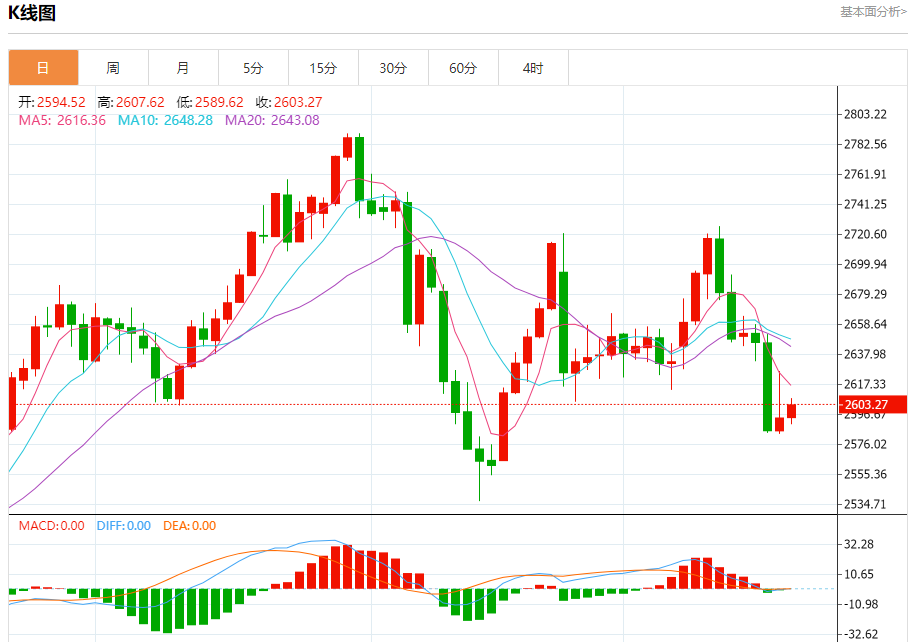Select the 60分 interval tab

[463, 68]
